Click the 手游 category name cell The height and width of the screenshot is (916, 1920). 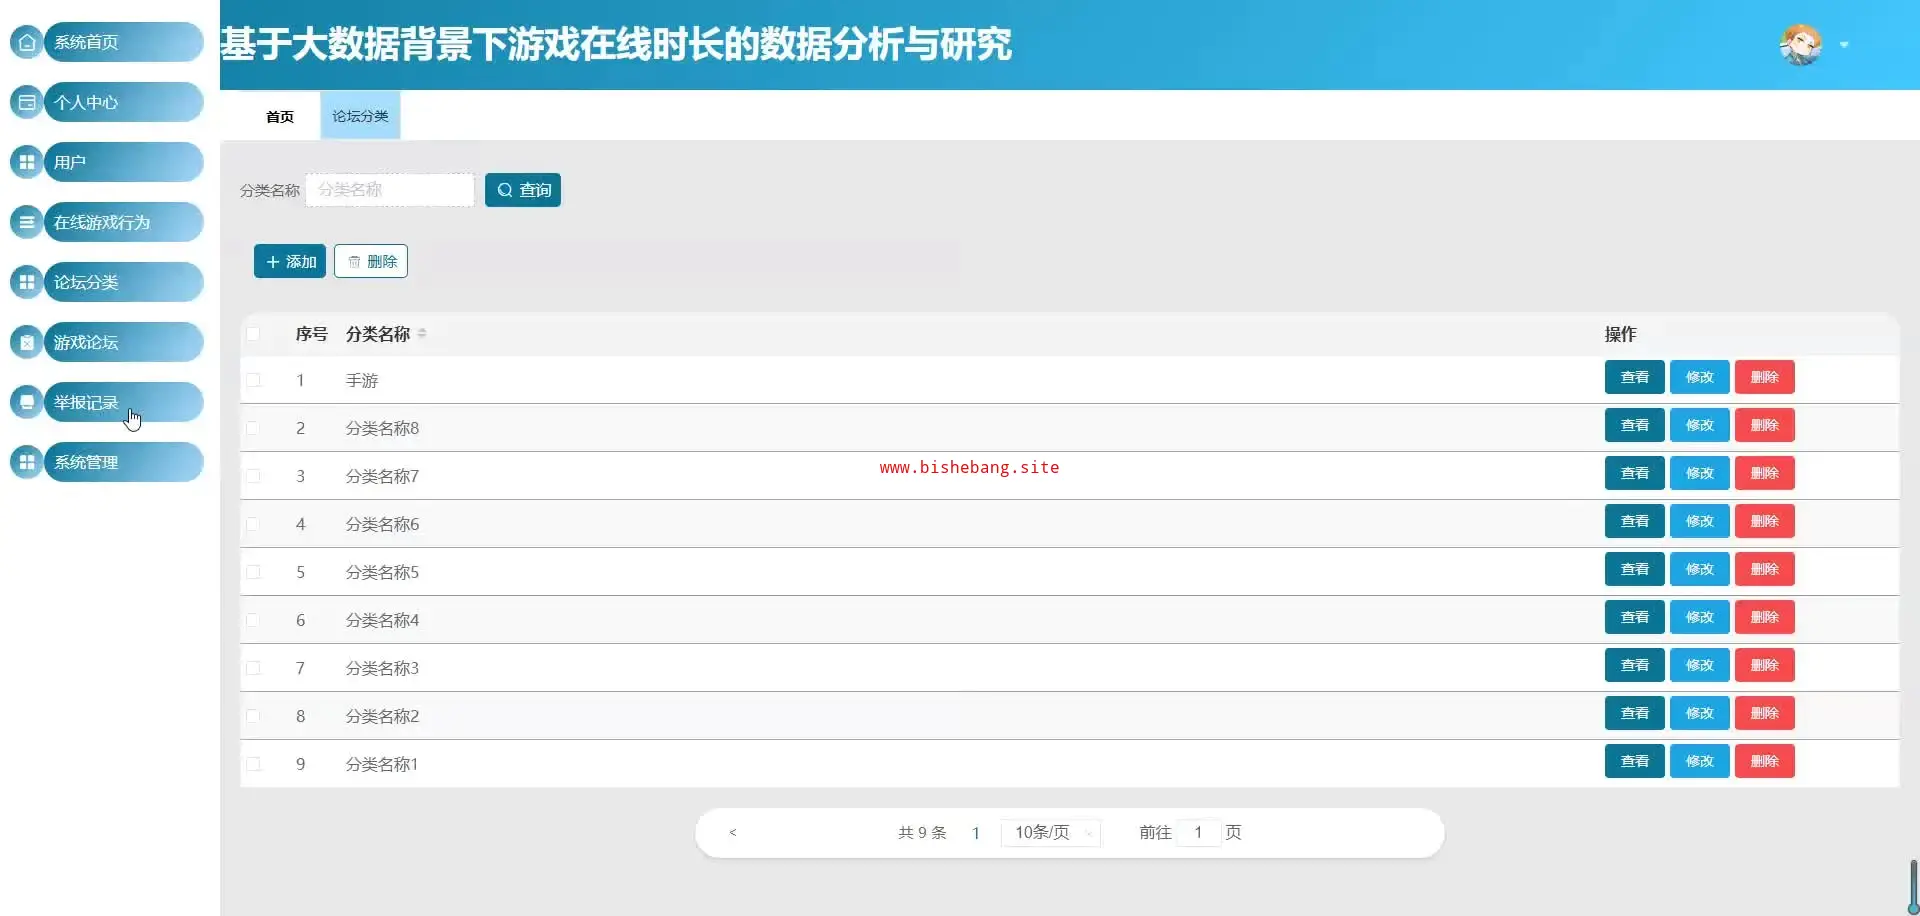pos(362,380)
